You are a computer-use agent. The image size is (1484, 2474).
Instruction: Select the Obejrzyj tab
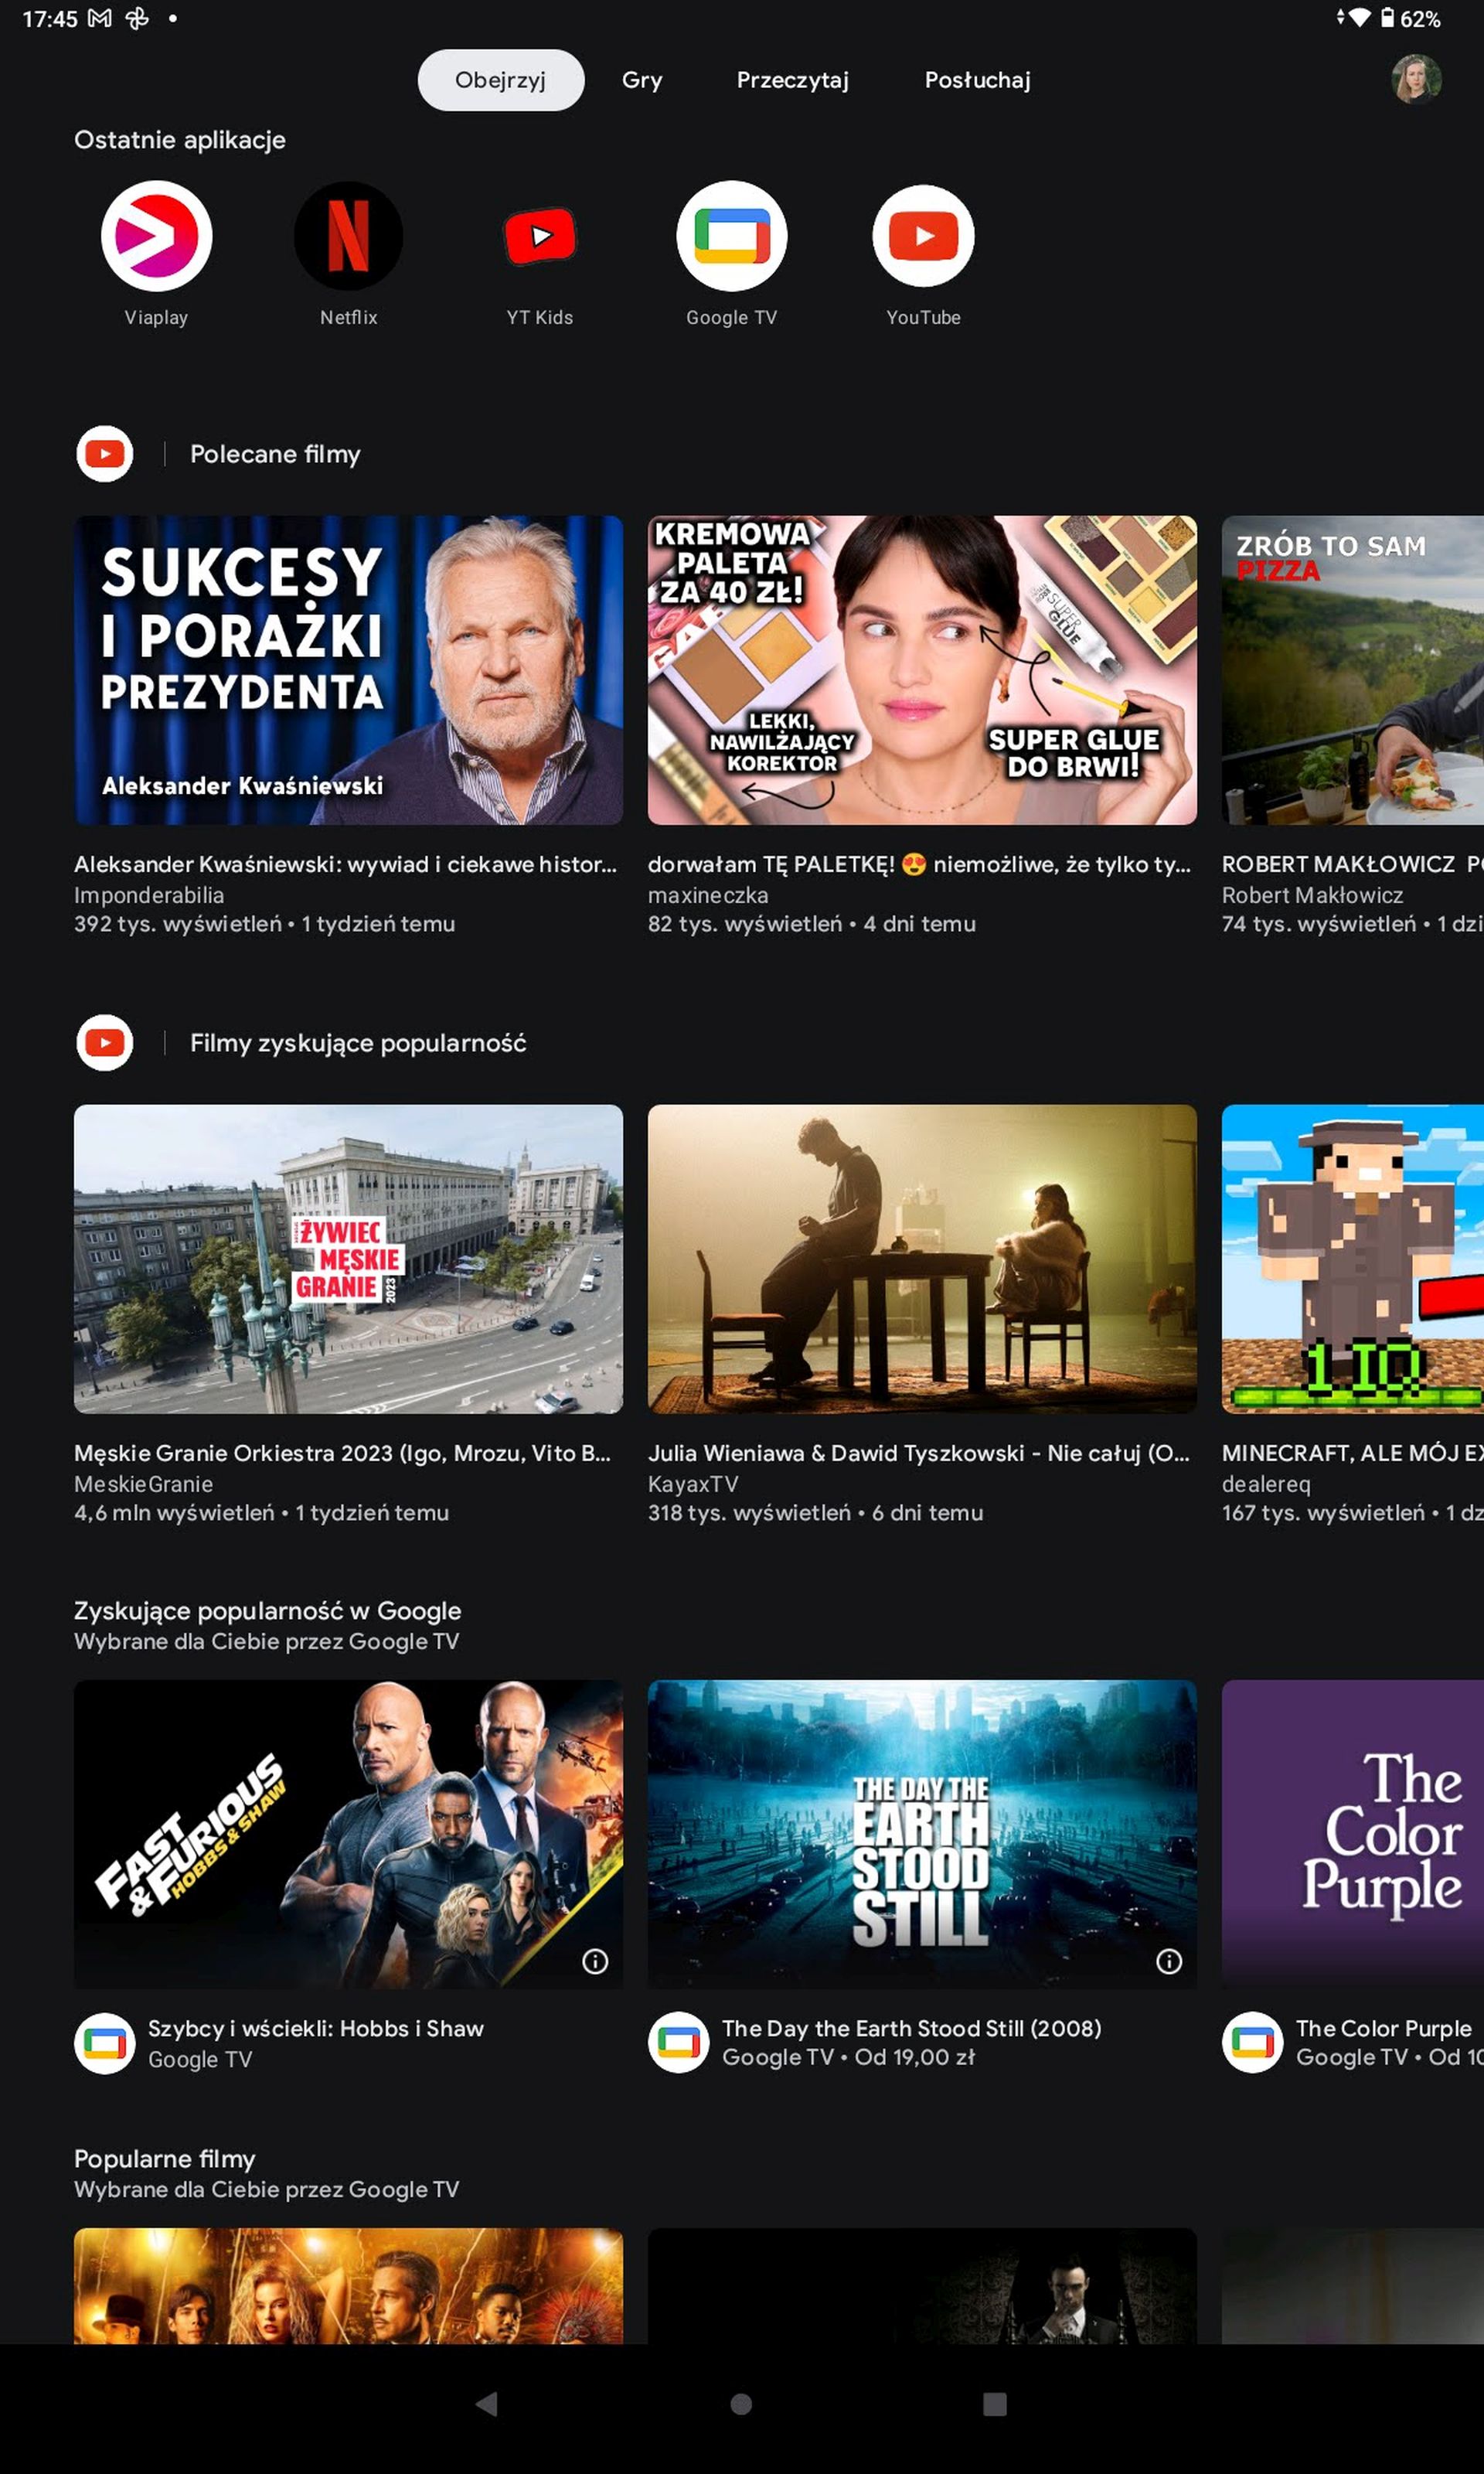501,80
